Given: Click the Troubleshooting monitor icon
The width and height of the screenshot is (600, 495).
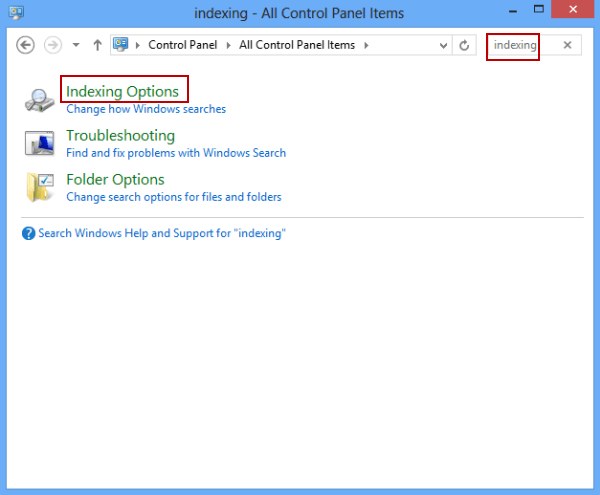Looking at the screenshot, I should 39,143.
